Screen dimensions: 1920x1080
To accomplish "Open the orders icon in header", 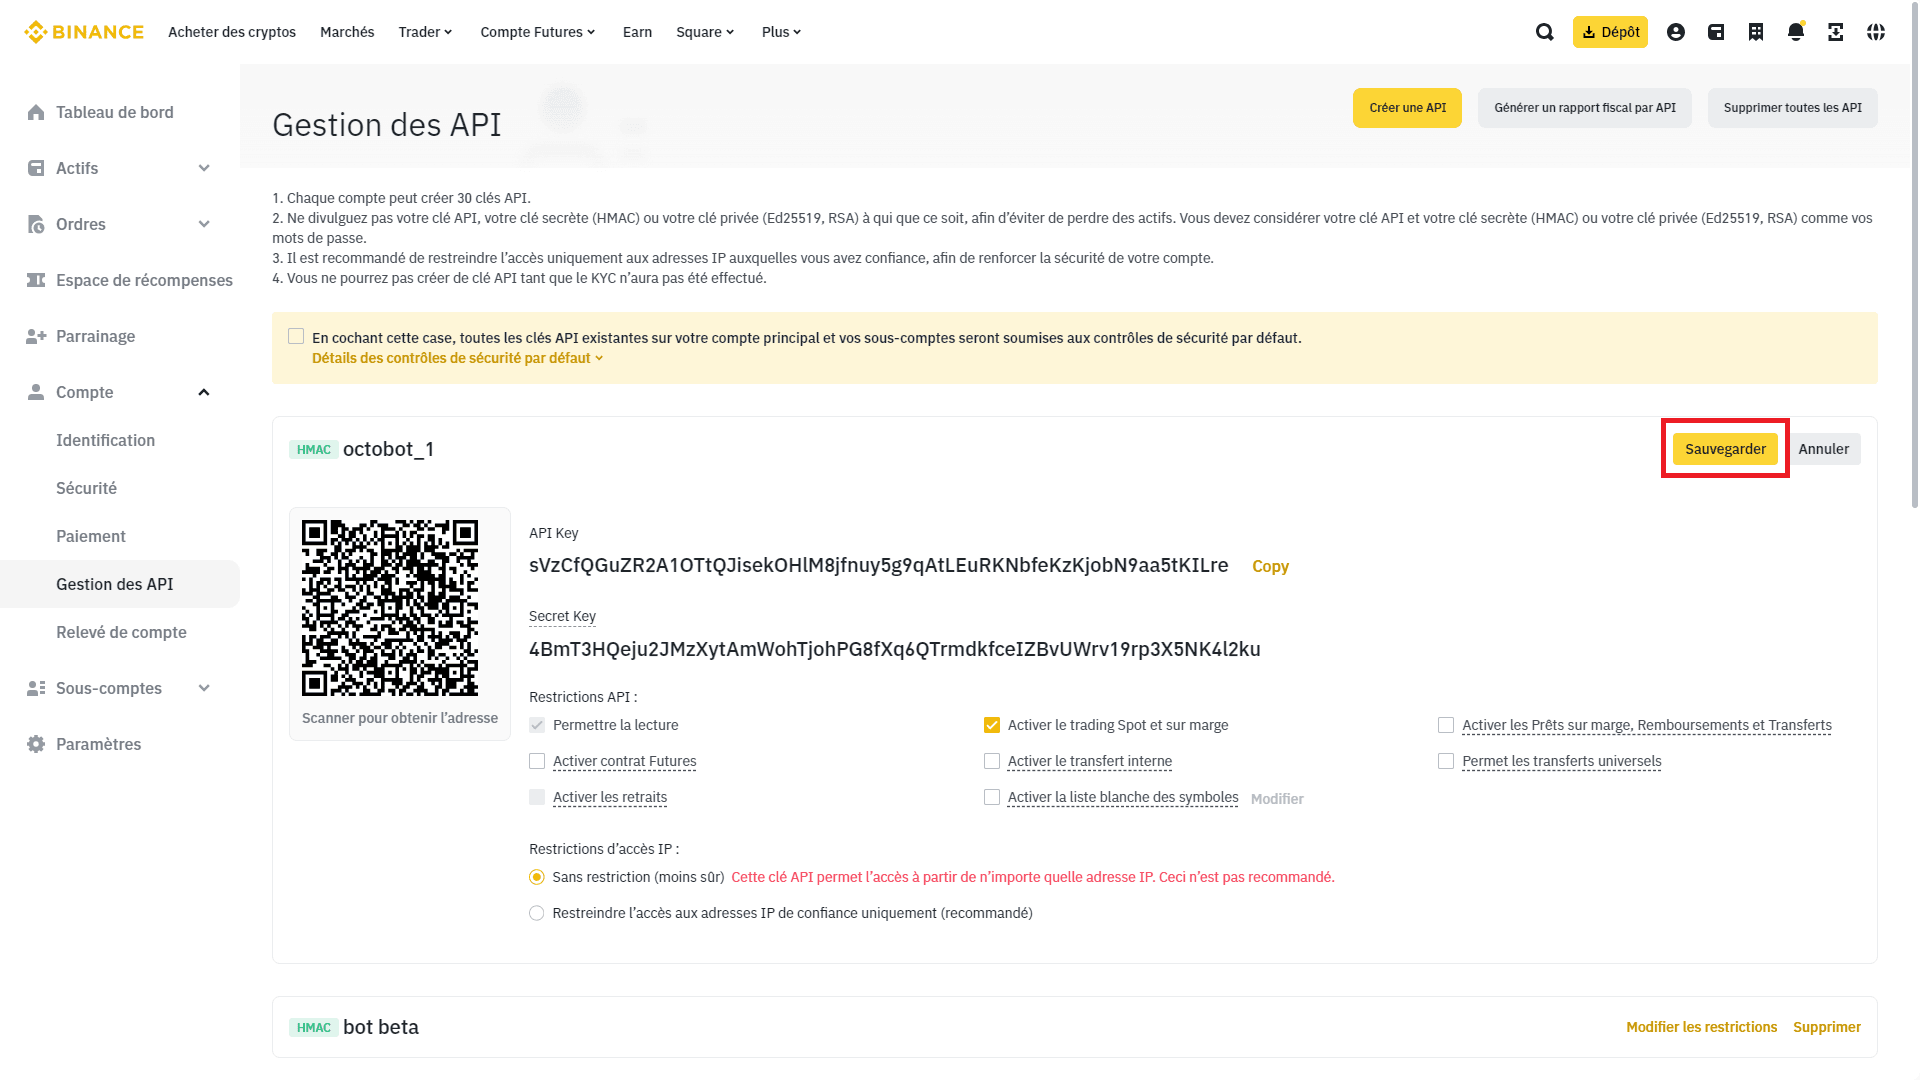I will 1756,32.
